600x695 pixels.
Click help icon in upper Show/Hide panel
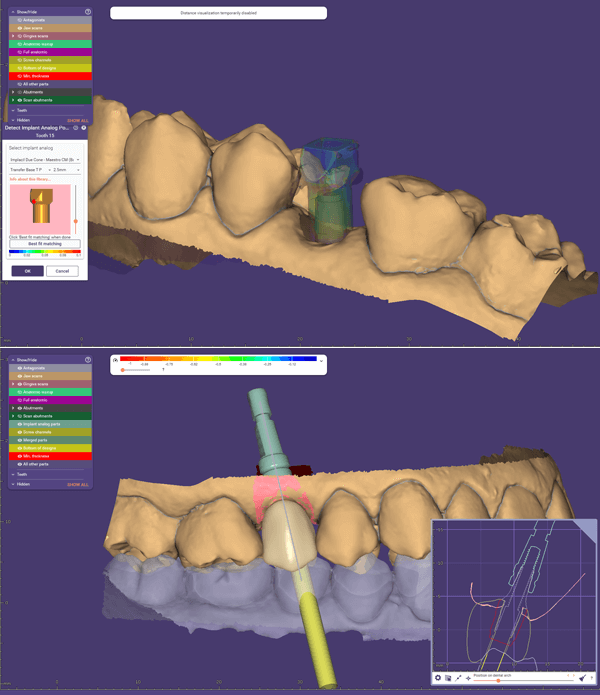pyautogui.click(x=88, y=11)
